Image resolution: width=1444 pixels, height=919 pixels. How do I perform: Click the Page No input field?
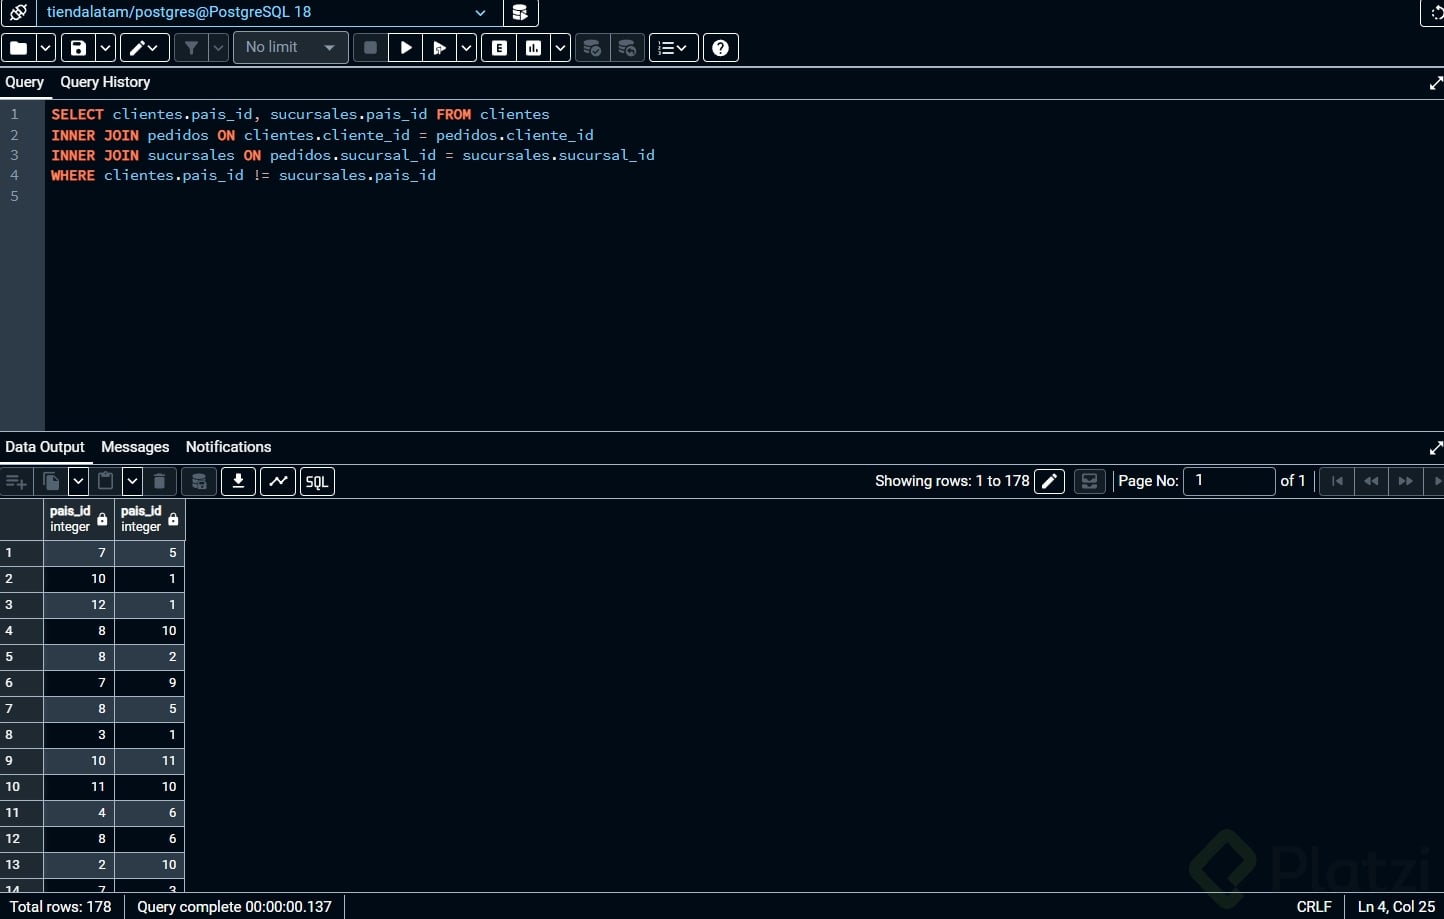coord(1229,481)
